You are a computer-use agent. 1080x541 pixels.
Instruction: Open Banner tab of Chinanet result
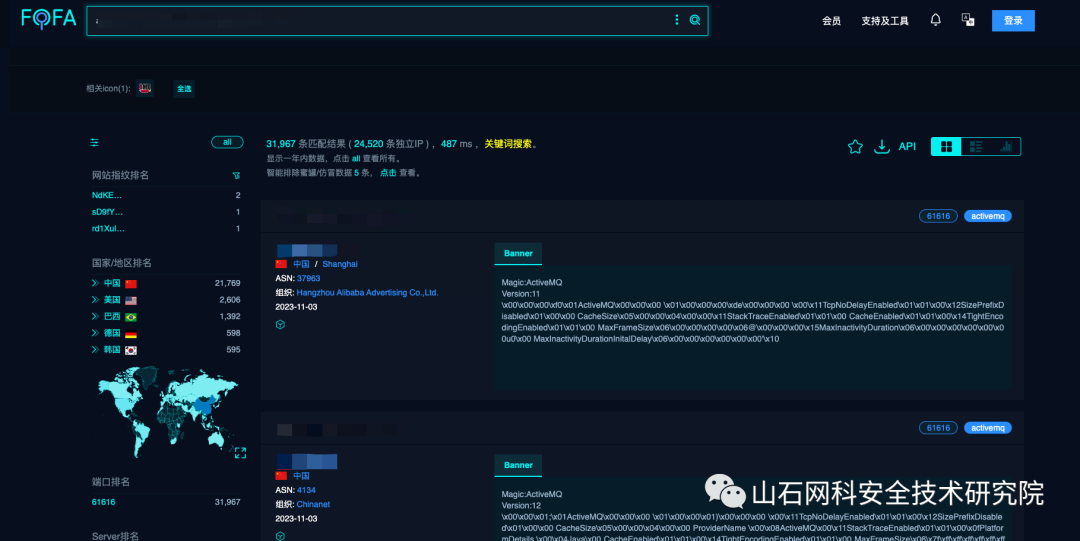[518, 465]
